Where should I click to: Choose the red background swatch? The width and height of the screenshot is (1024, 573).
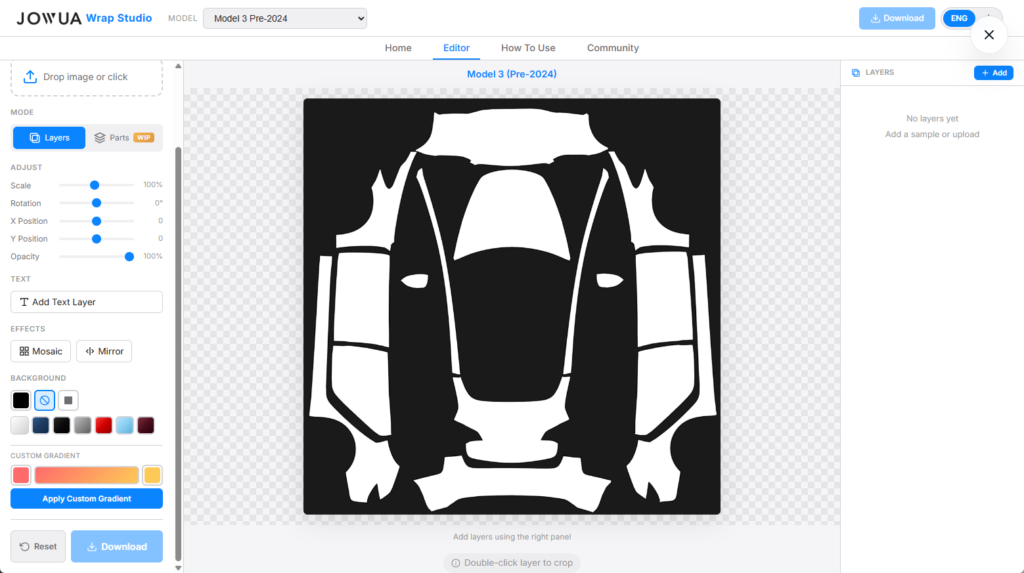(104, 425)
